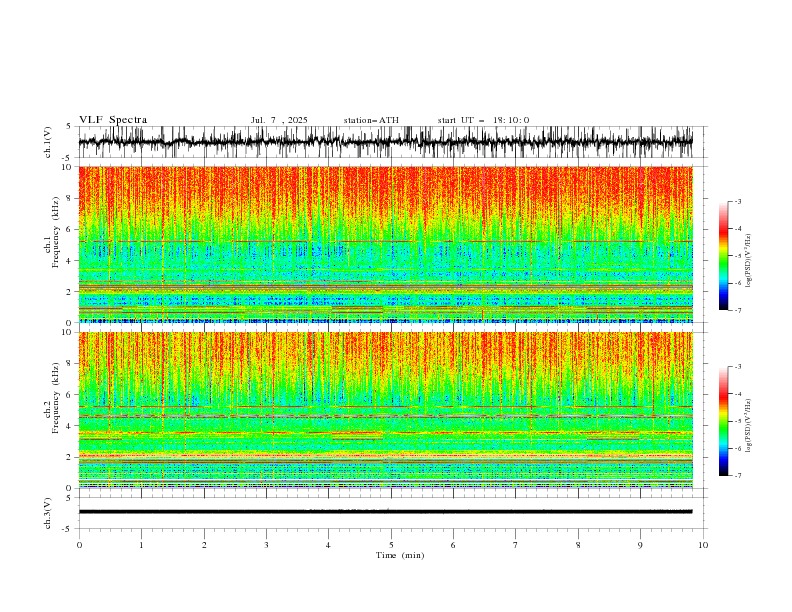
Task: Click the ch.1 colorbar "-3" tick label
Action: pyautogui.click(x=738, y=201)
